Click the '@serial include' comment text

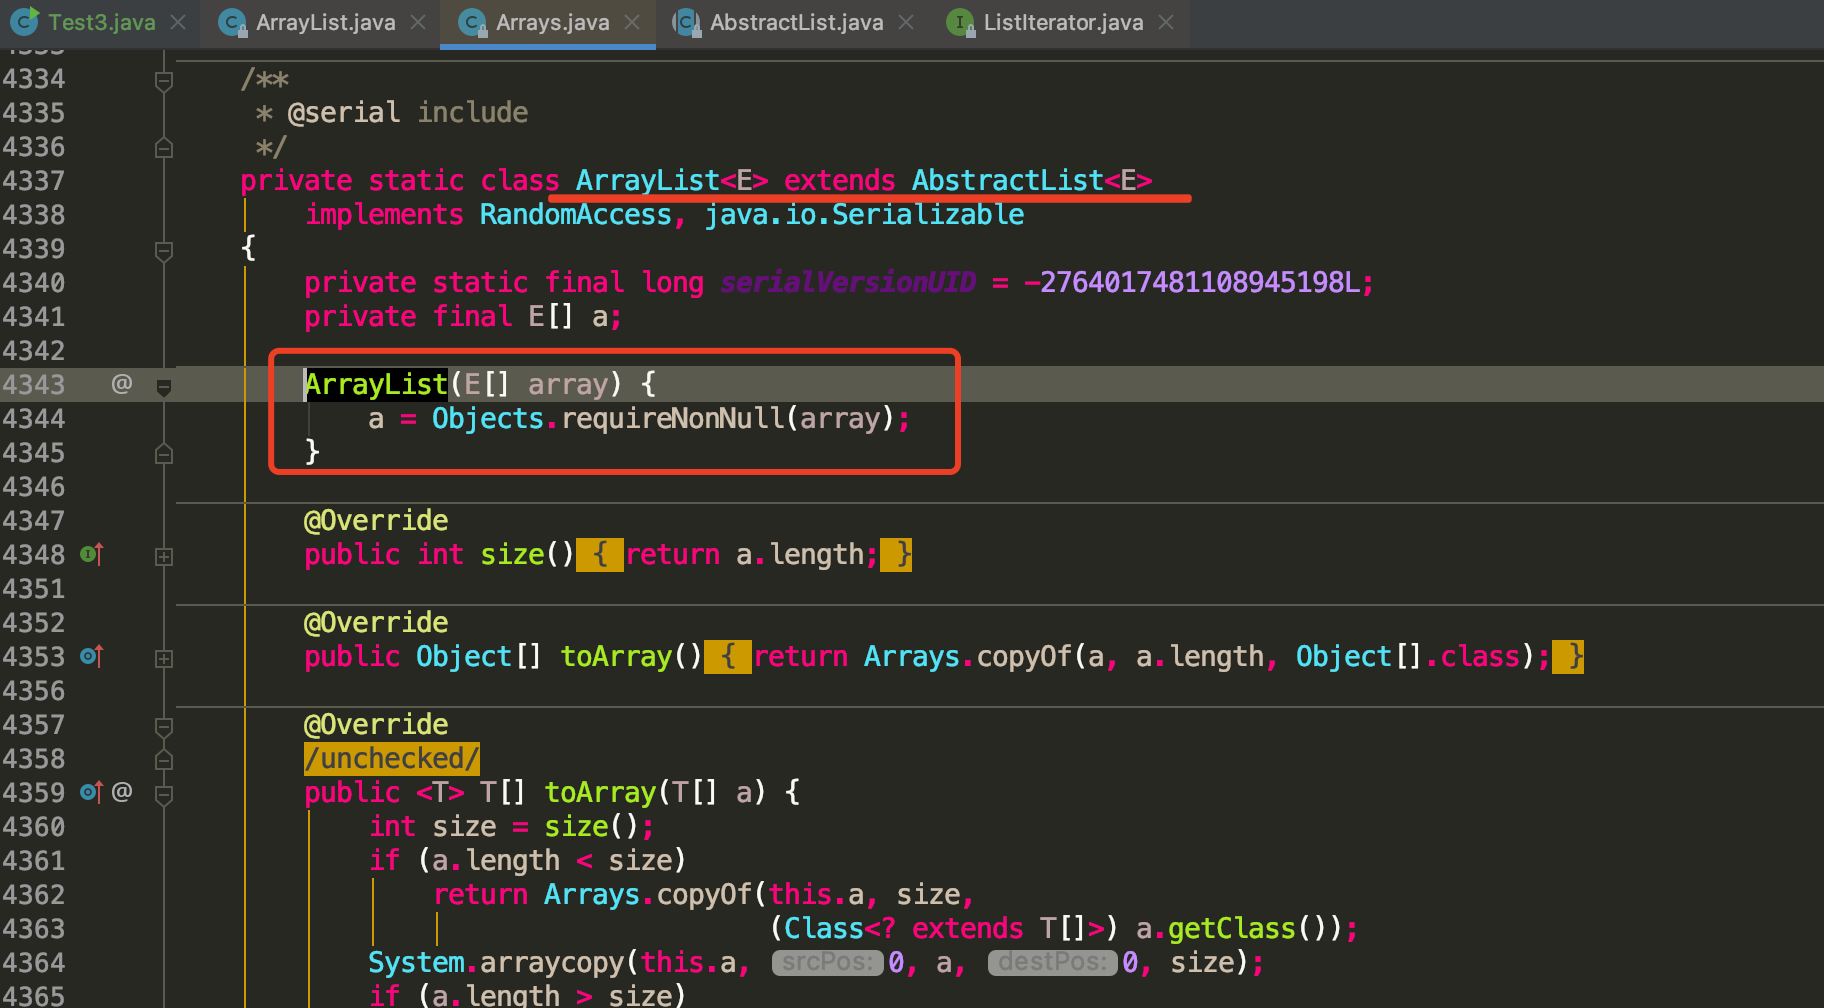(408, 112)
